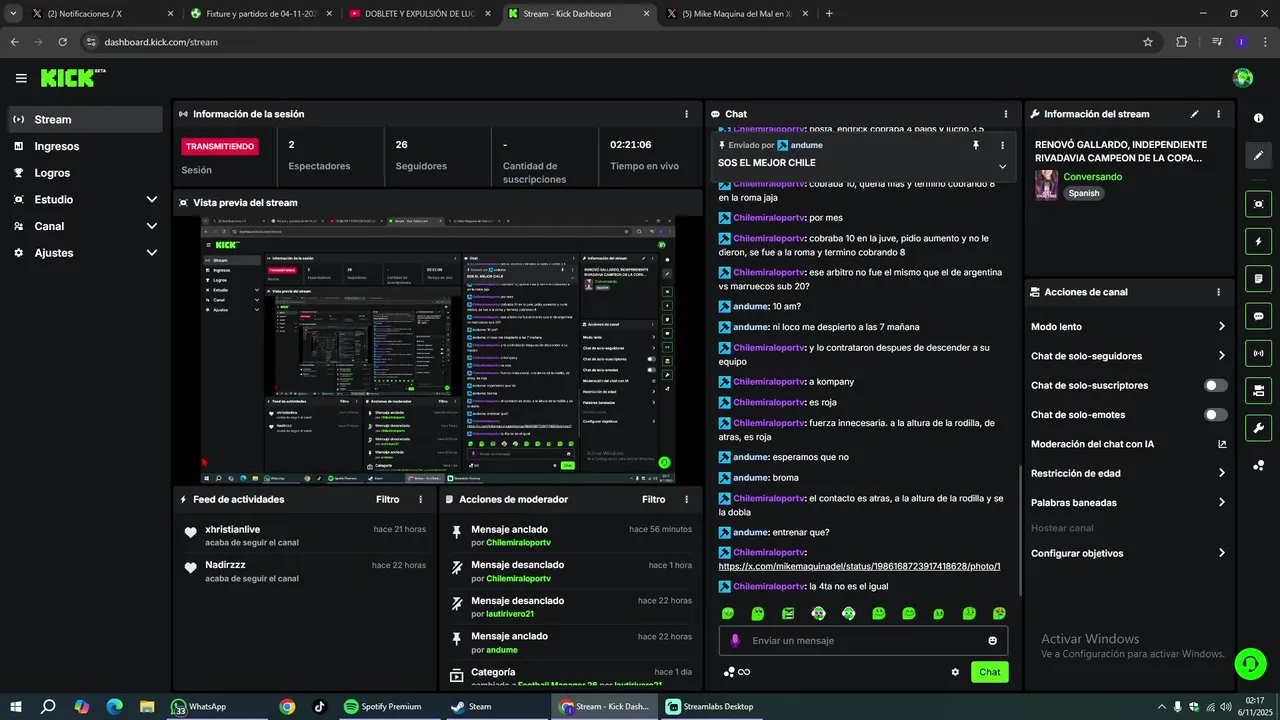The height and width of the screenshot is (720, 1280).
Task: Toggle the notes widget icon in sidebar
Action: click(1258, 278)
